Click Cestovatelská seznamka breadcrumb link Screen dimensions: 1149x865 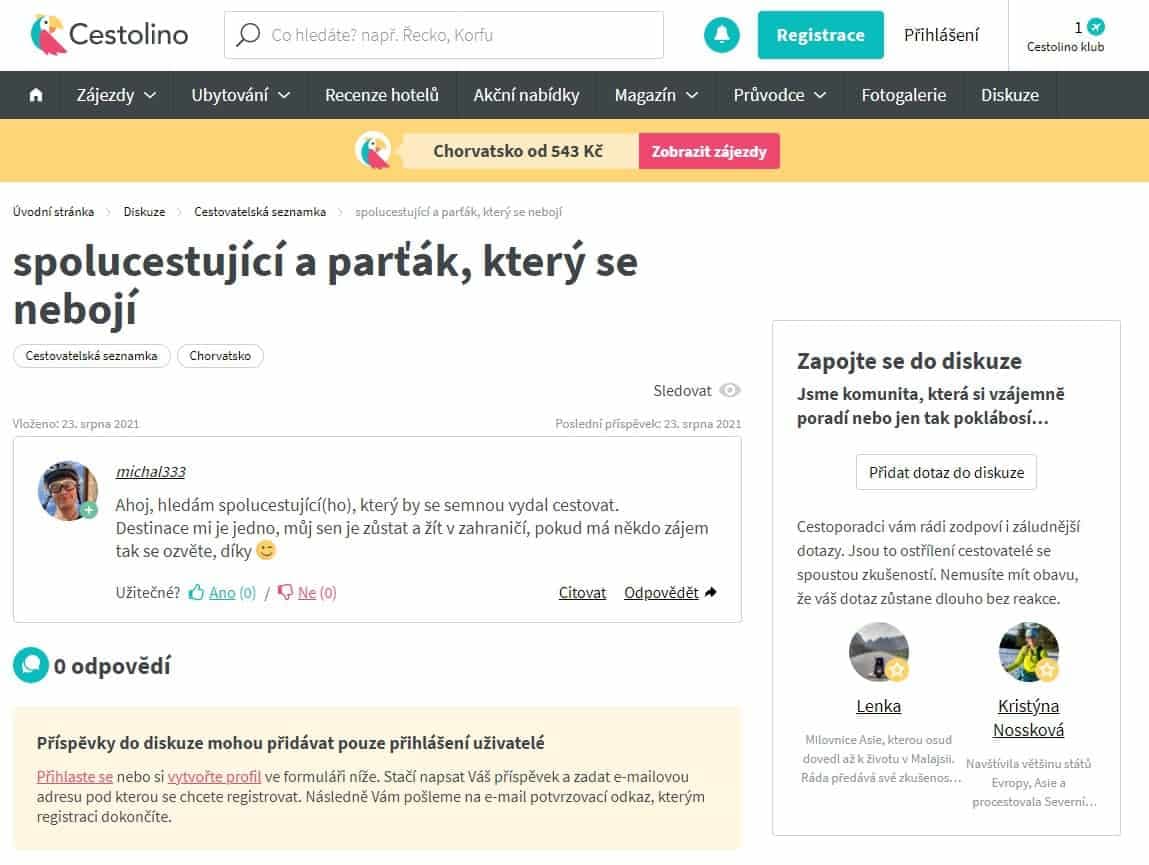click(x=260, y=212)
